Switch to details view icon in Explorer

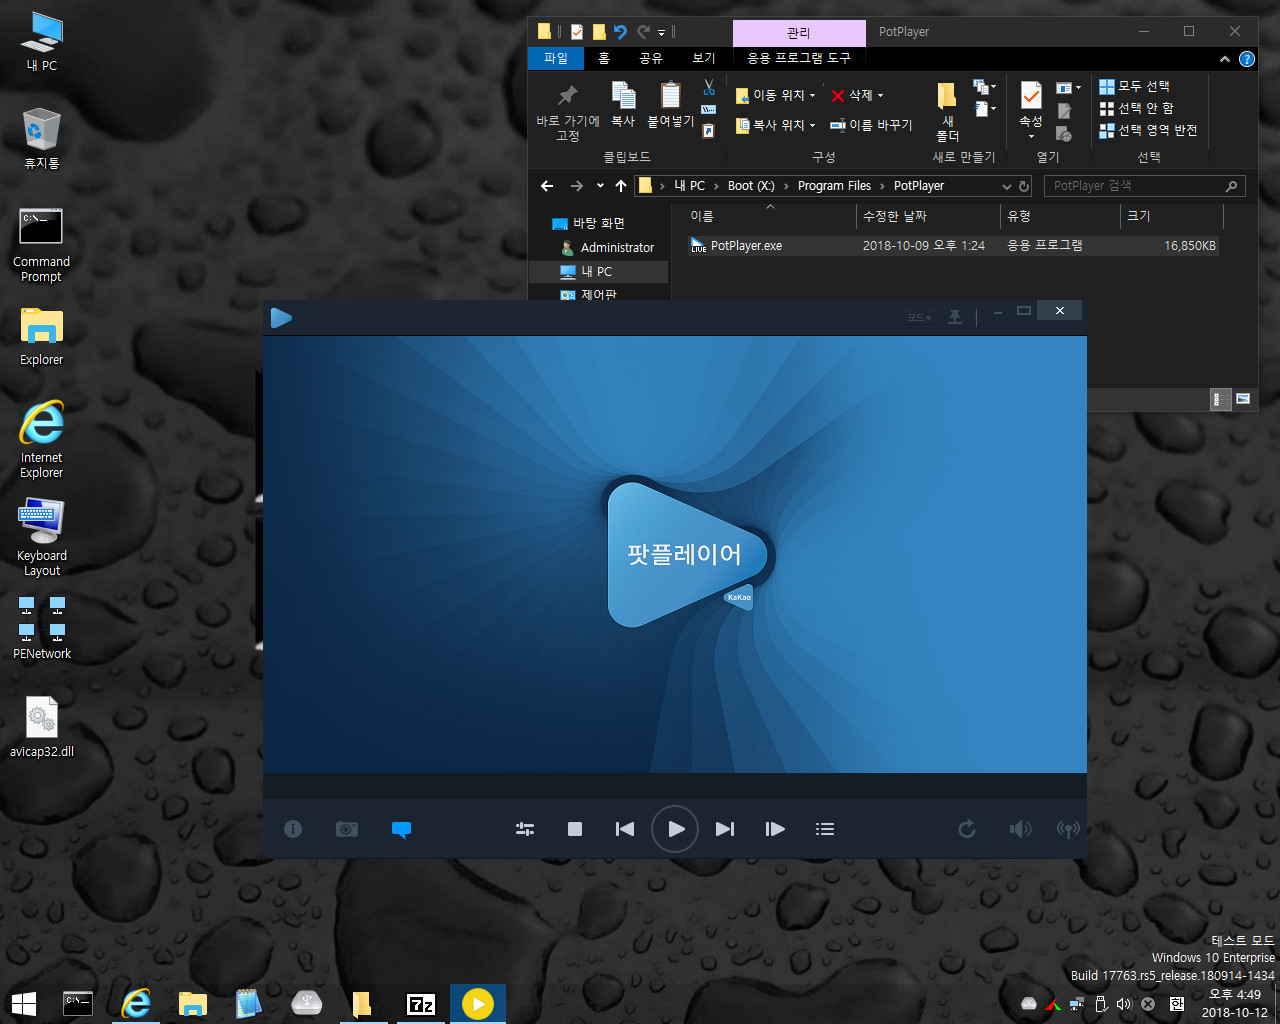pyautogui.click(x=1221, y=399)
